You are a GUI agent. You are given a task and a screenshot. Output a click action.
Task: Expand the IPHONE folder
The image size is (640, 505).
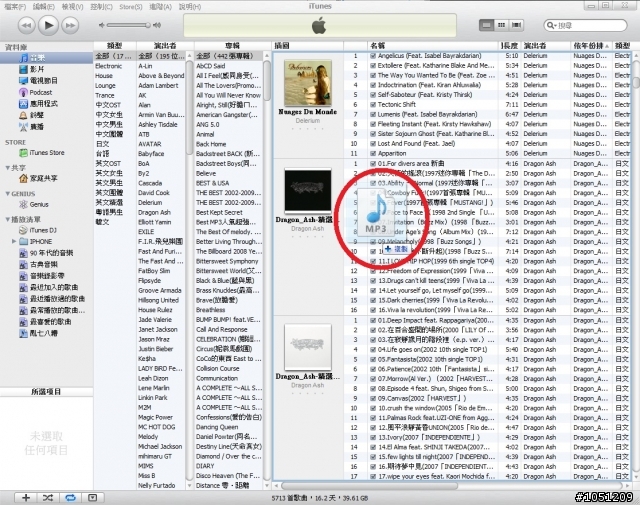coord(14,242)
